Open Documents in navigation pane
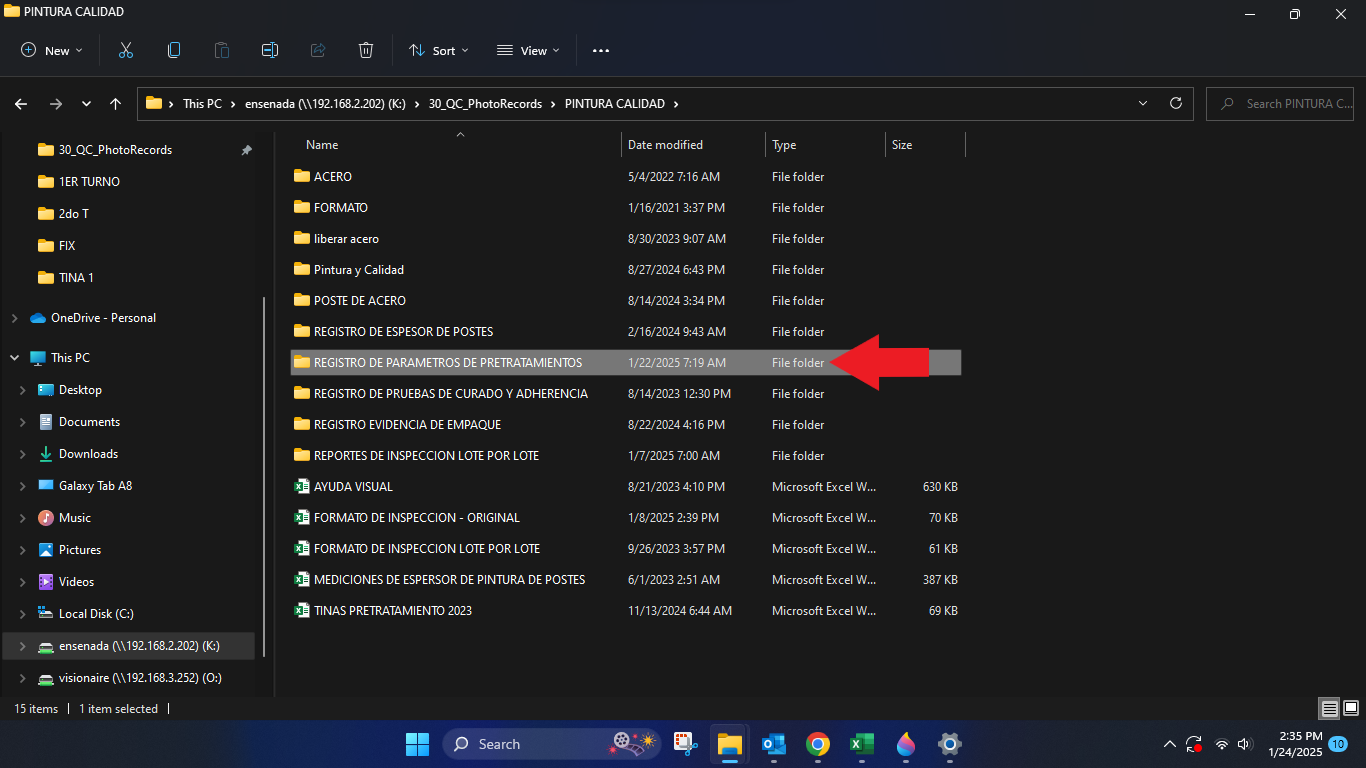This screenshot has height=768, width=1366. click(89, 422)
